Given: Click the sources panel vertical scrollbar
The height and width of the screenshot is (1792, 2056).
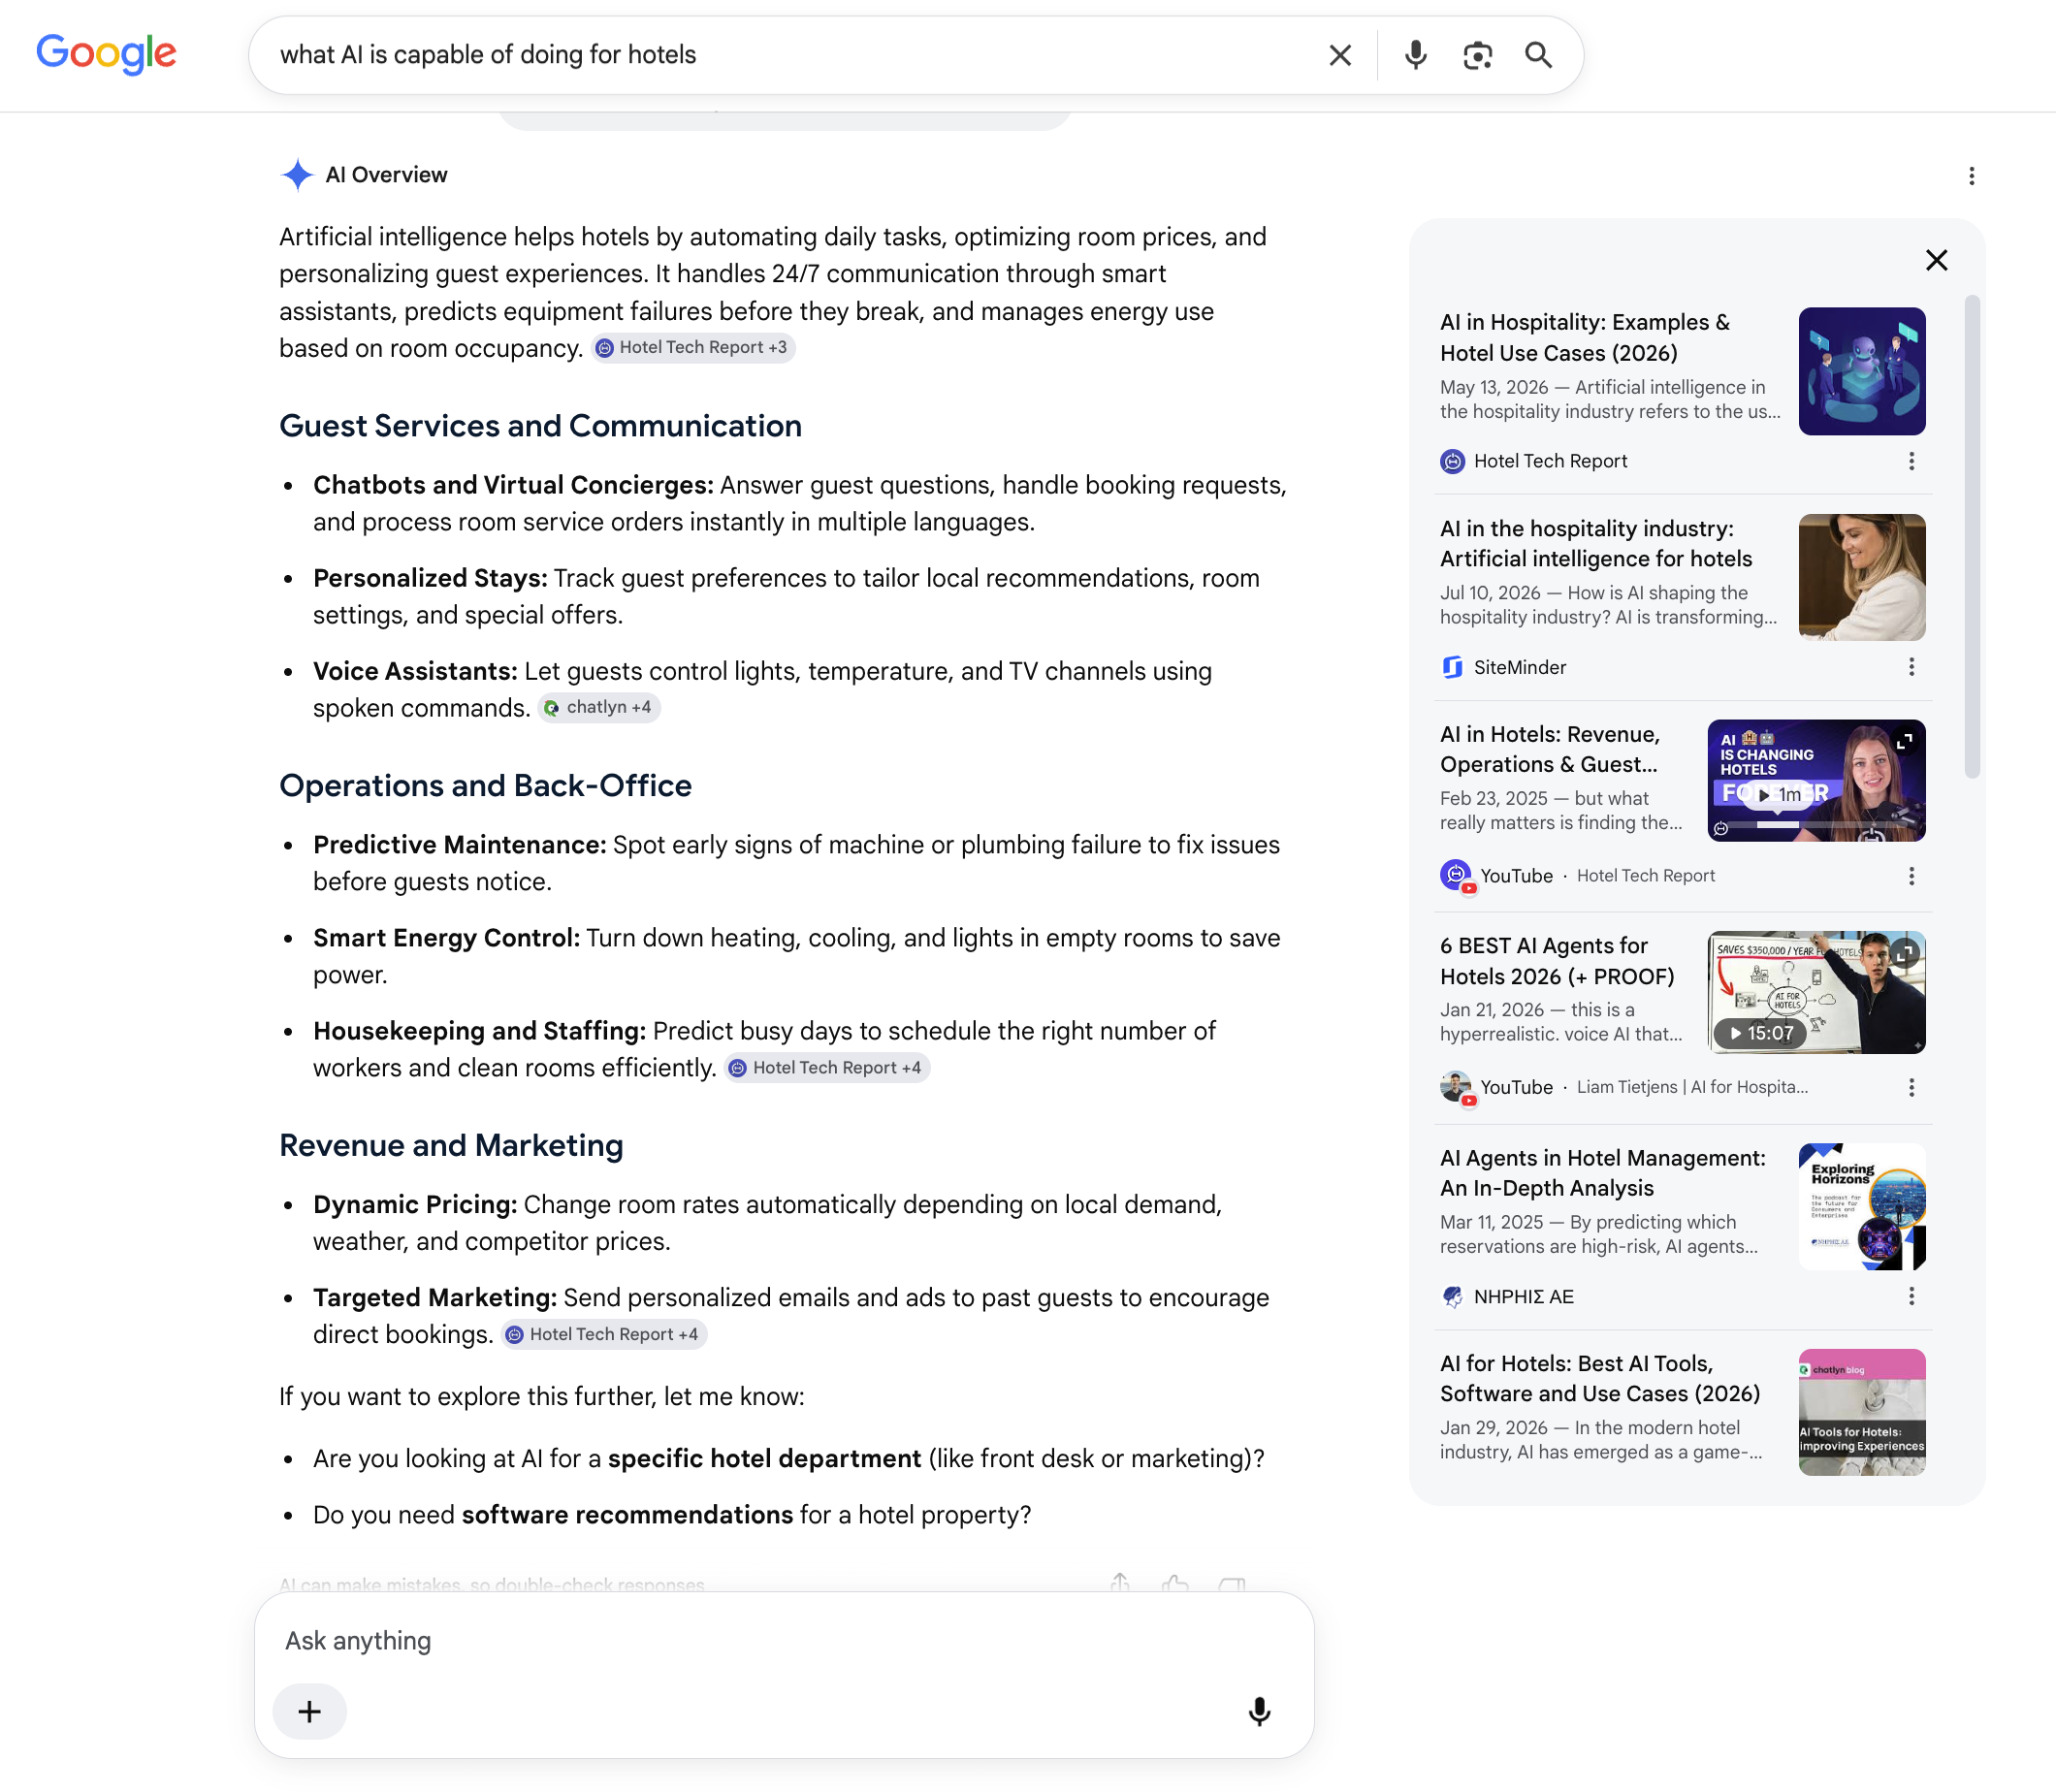Looking at the screenshot, I should [x=1971, y=537].
